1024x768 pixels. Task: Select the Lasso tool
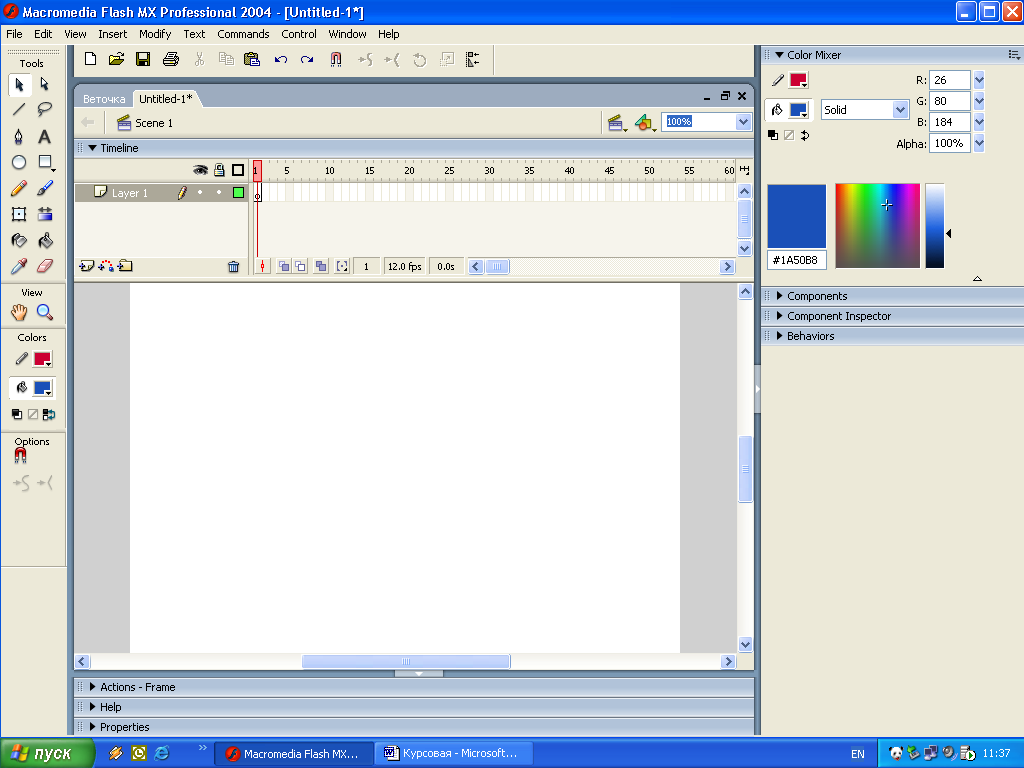44,110
